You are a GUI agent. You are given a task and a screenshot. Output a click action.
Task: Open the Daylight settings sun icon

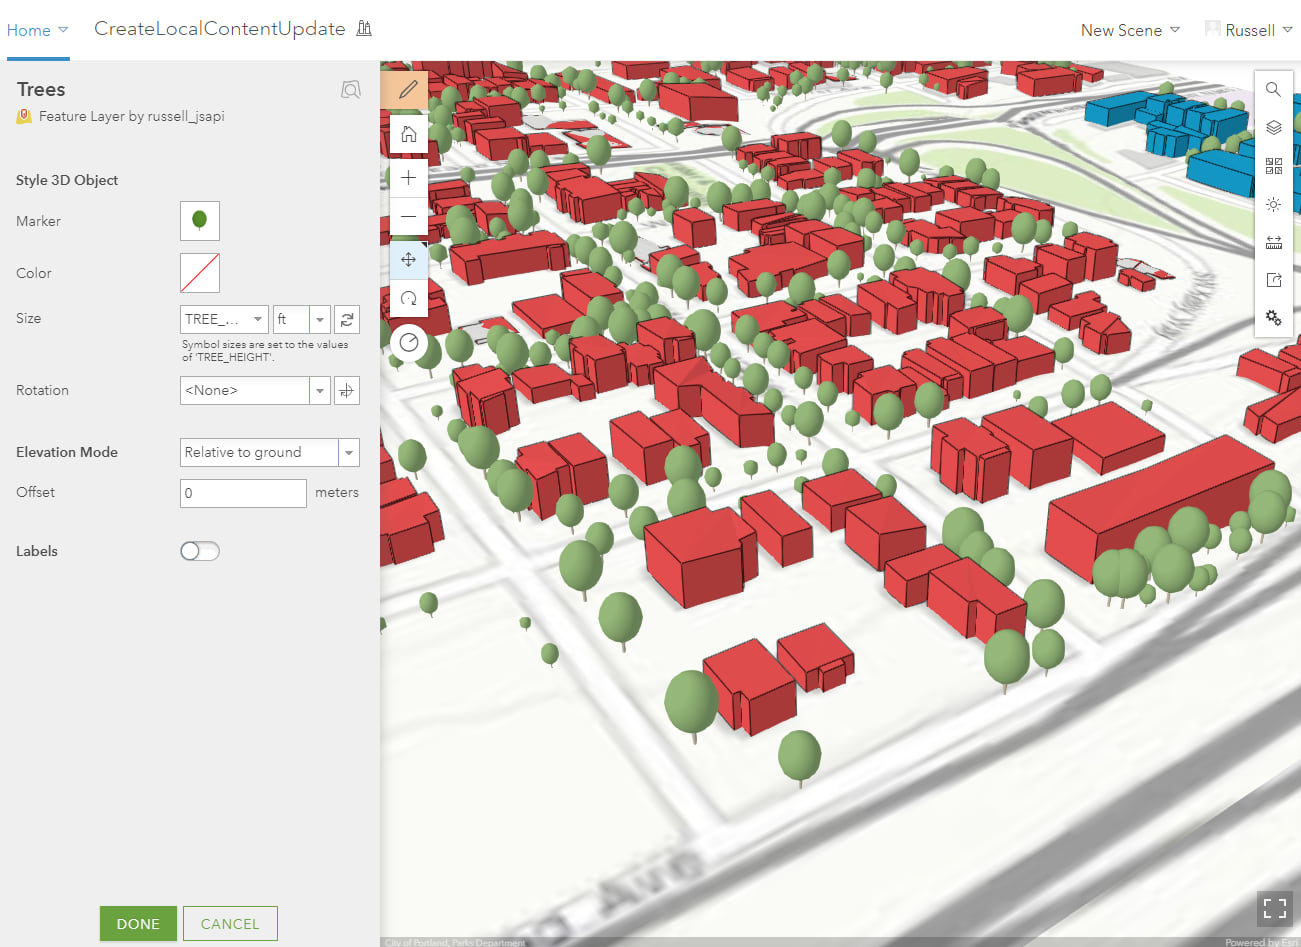(x=1273, y=204)
